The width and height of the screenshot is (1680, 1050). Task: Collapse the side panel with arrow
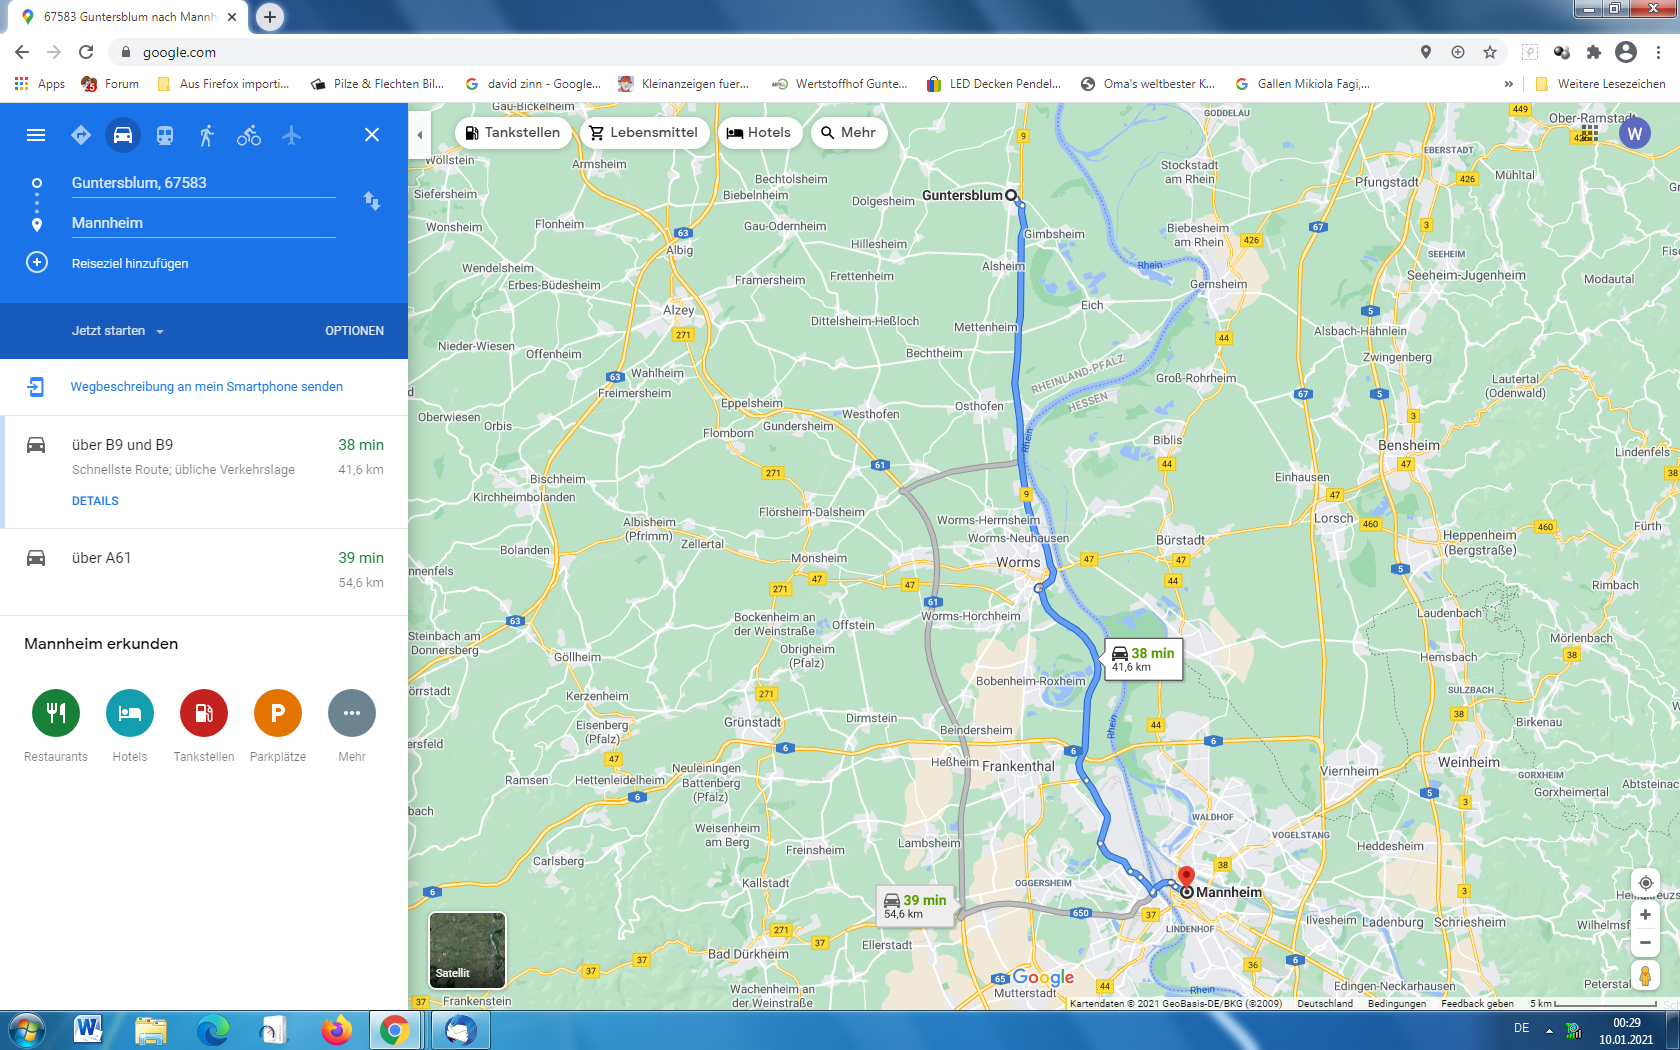420,134
